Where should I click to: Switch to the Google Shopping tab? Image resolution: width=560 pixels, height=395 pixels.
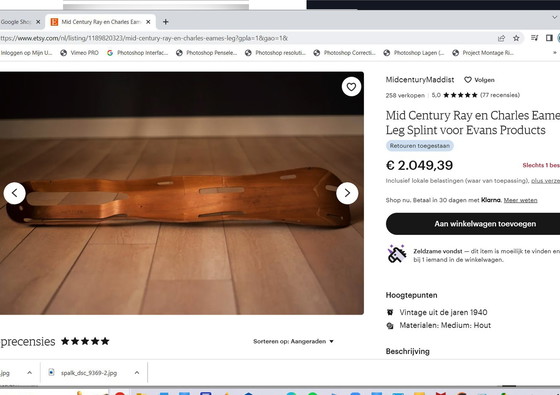pyautogui.click(x=16, y=22)
